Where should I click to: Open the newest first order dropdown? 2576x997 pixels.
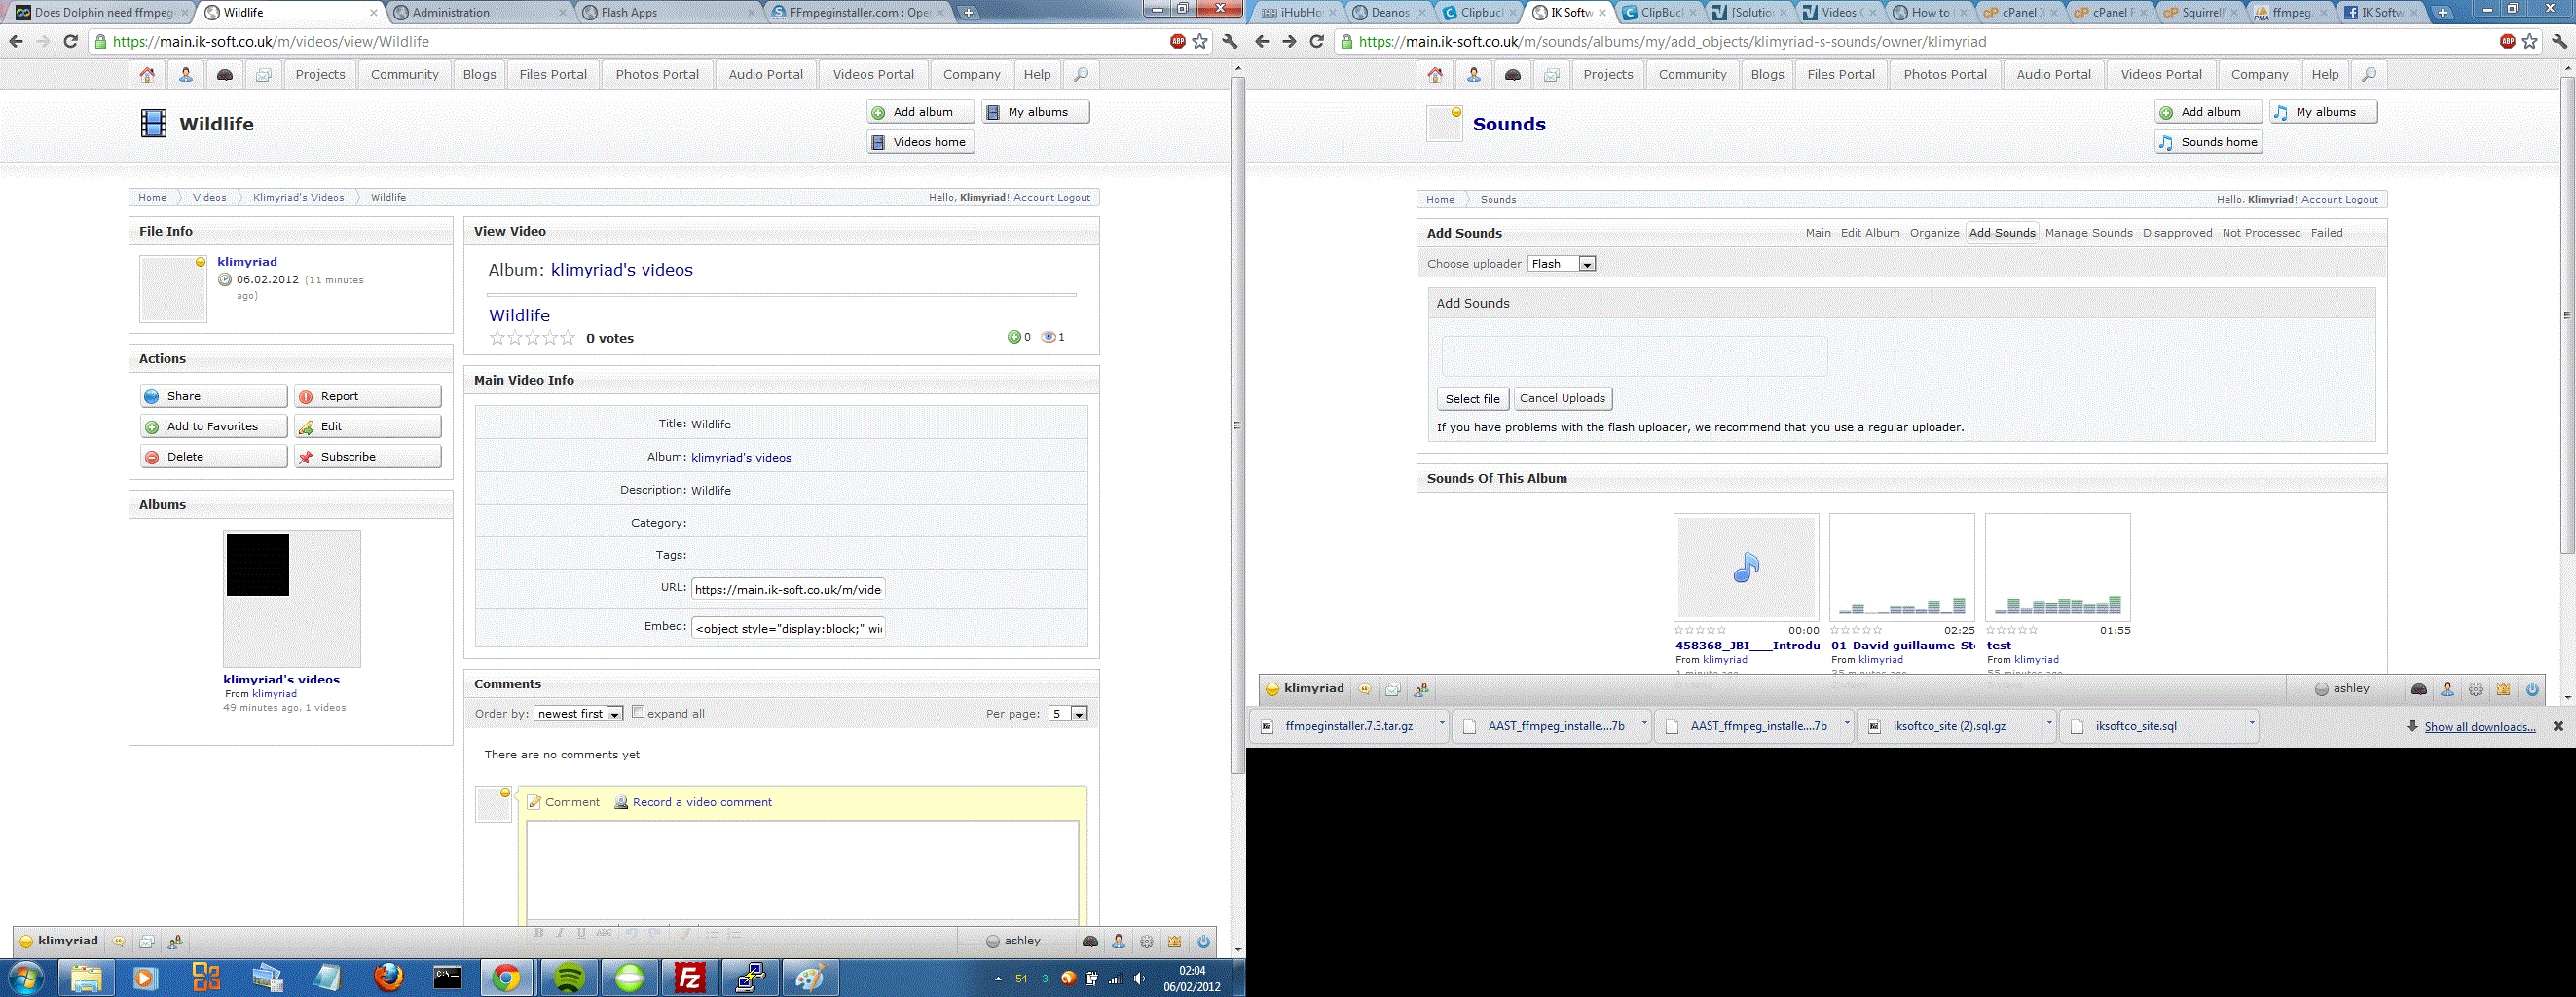579,714
